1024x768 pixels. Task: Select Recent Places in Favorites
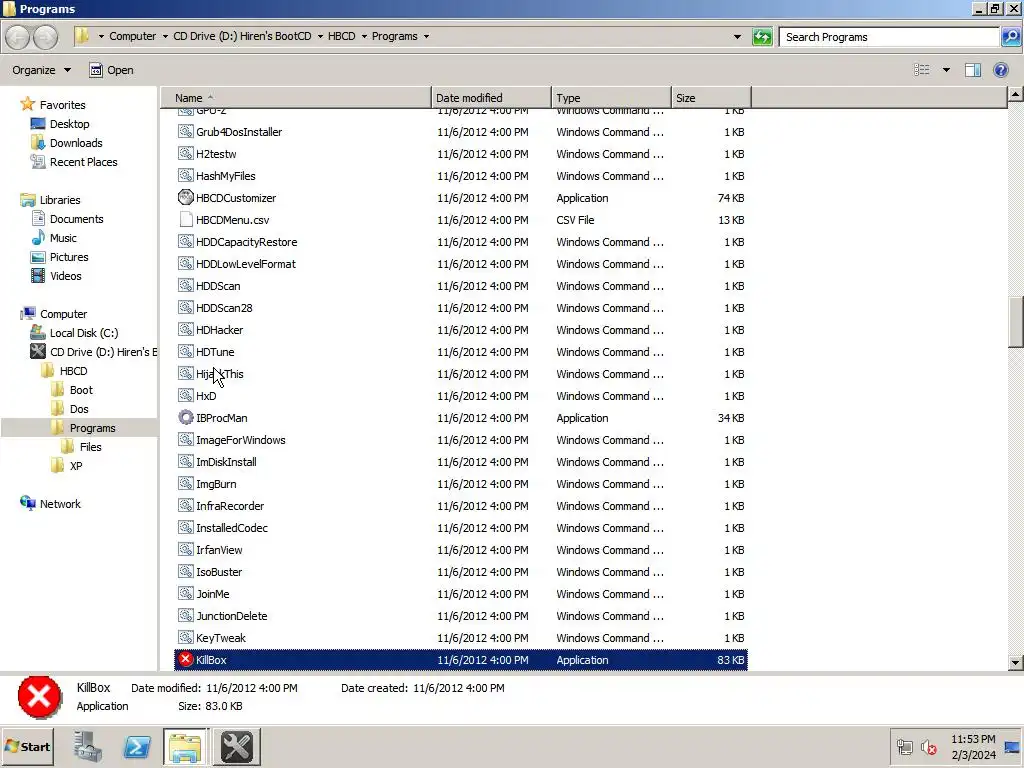tap(84, 161)
